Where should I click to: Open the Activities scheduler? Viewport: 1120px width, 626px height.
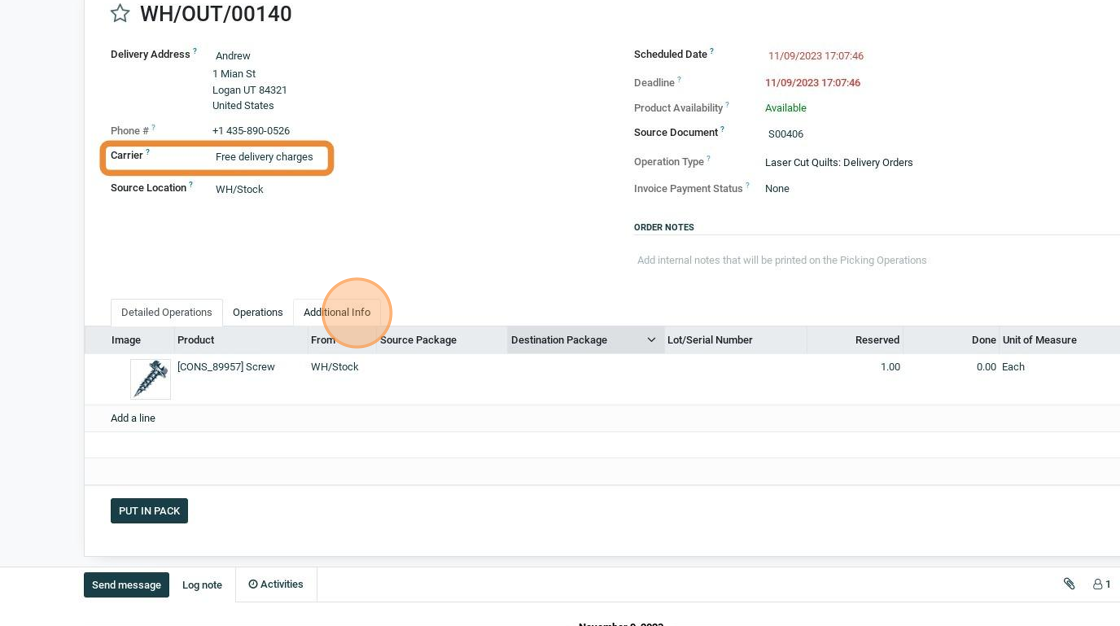[x=276, y=584]
